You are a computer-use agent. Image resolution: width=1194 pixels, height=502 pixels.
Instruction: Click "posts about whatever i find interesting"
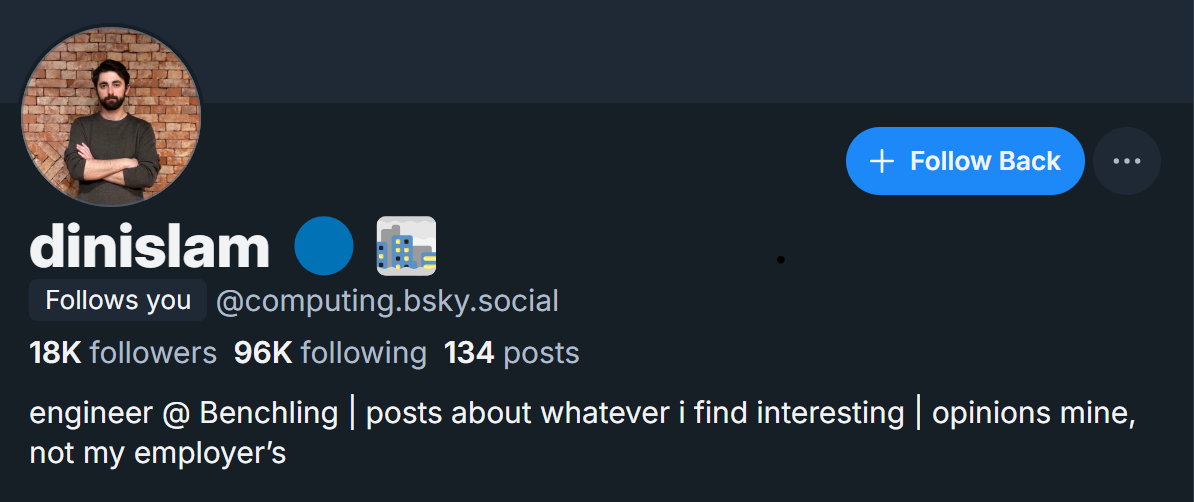tap(635, 413)
